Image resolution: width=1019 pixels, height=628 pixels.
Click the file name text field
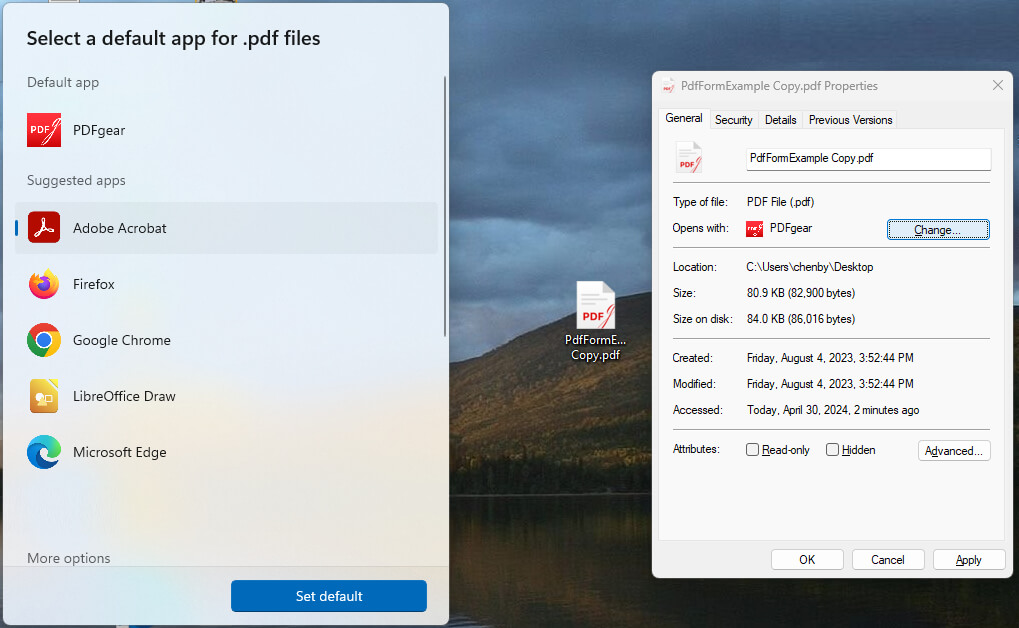(868, 158)
